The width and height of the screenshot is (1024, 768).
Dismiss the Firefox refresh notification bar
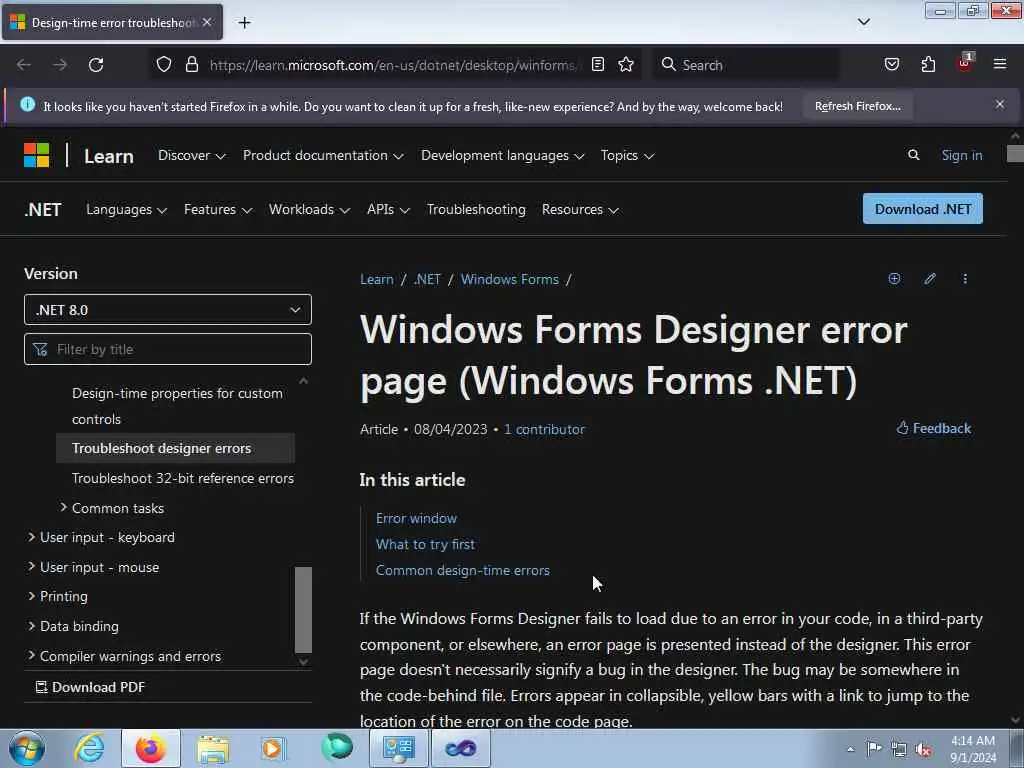pos(1000,104)
